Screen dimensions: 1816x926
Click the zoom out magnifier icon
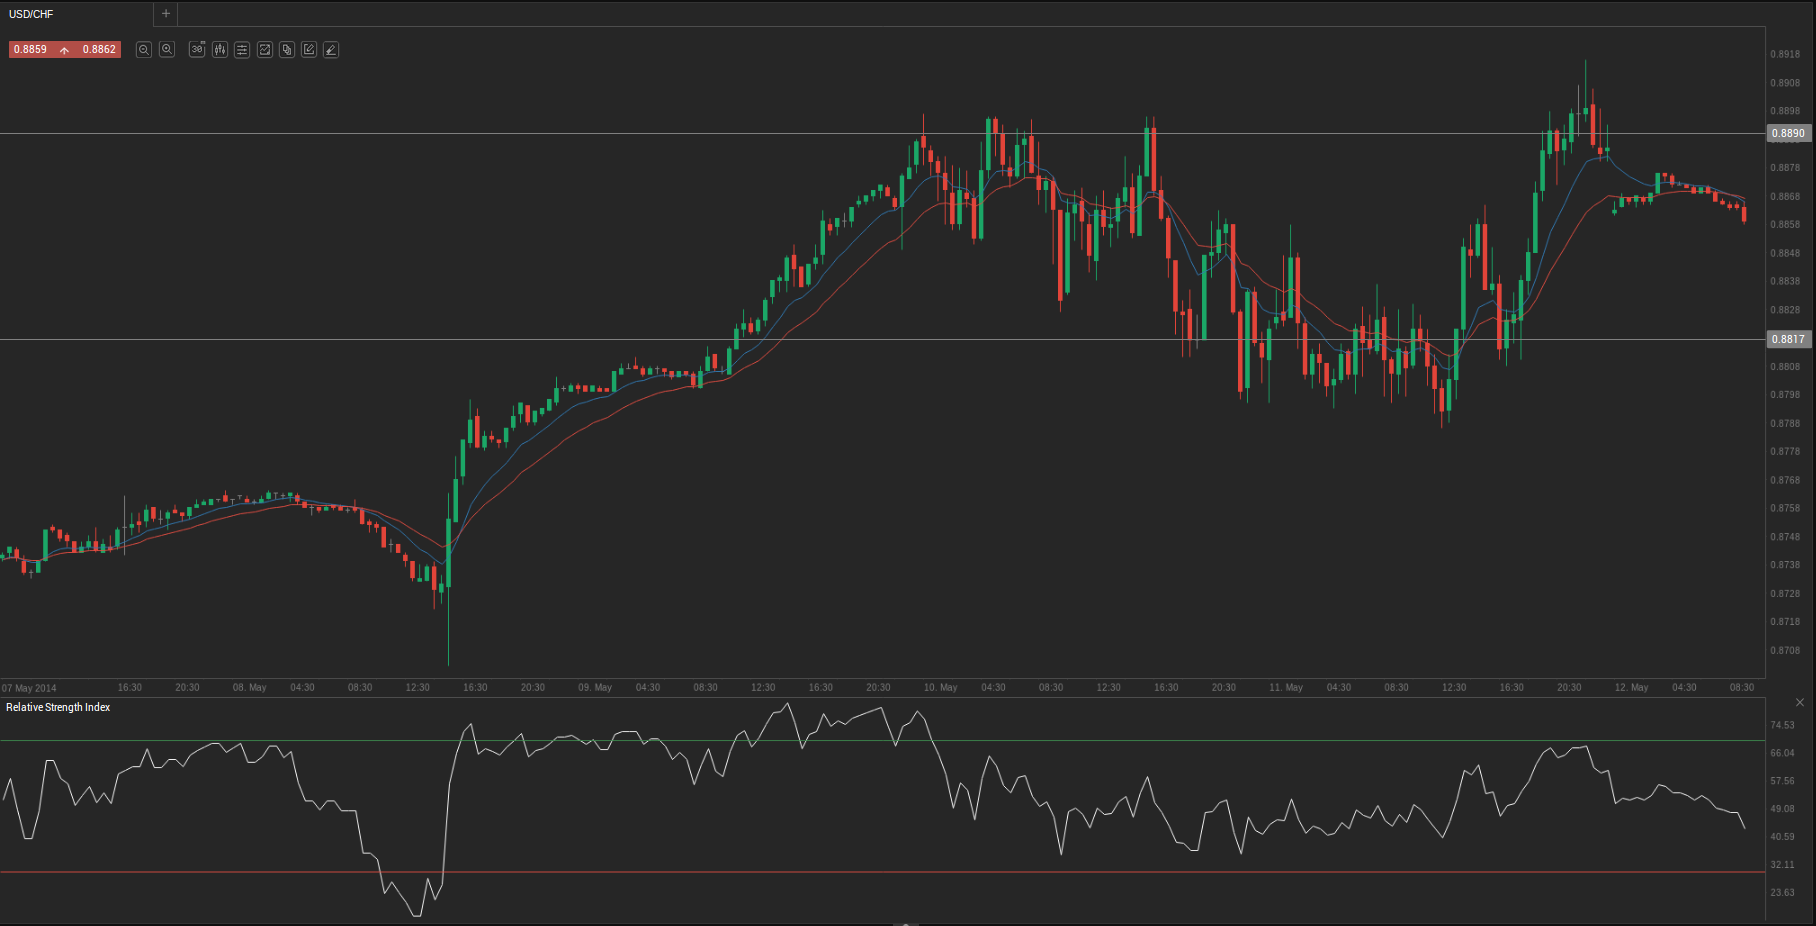tap(144, 49)
